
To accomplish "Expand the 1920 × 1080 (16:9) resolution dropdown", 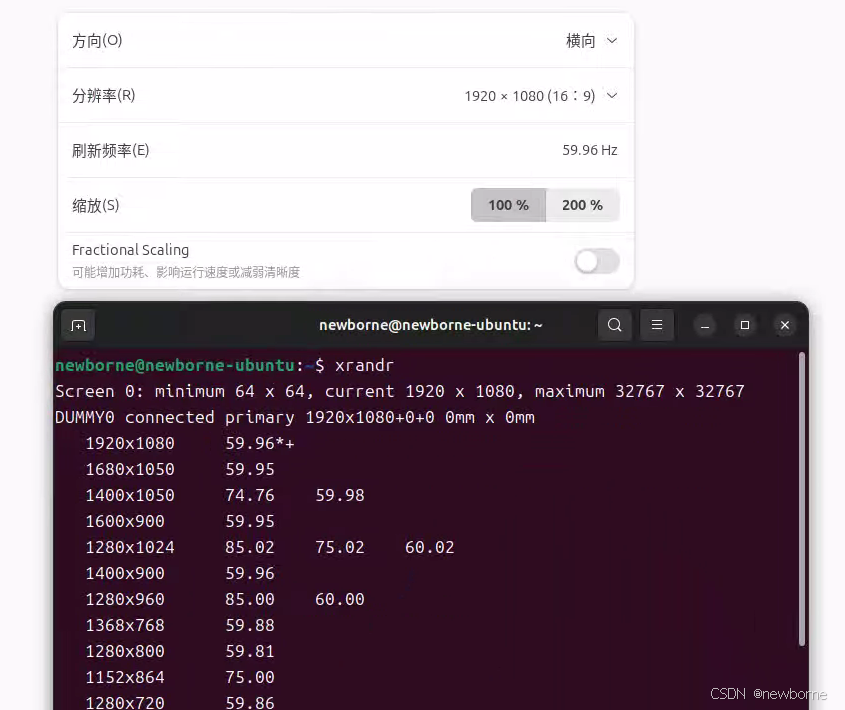I will pos(541,96).
